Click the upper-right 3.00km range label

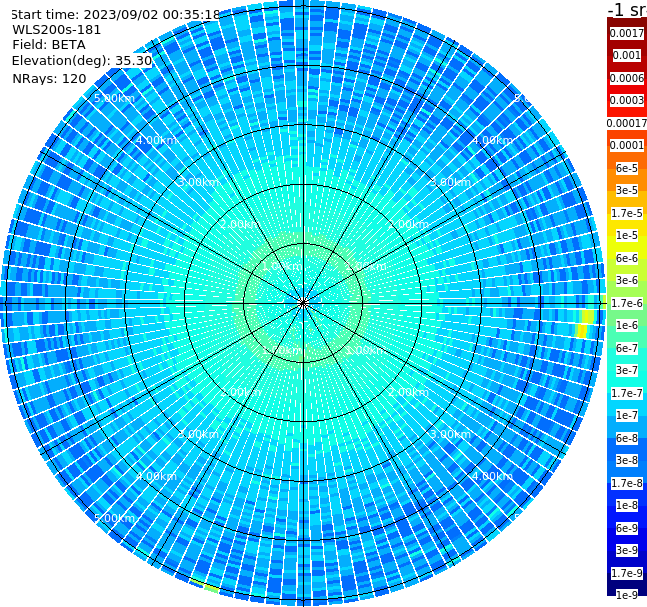point(450,182)
